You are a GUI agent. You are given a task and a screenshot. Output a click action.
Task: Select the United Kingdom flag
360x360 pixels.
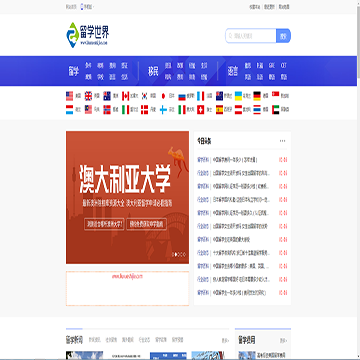click(x=88, y=96)
